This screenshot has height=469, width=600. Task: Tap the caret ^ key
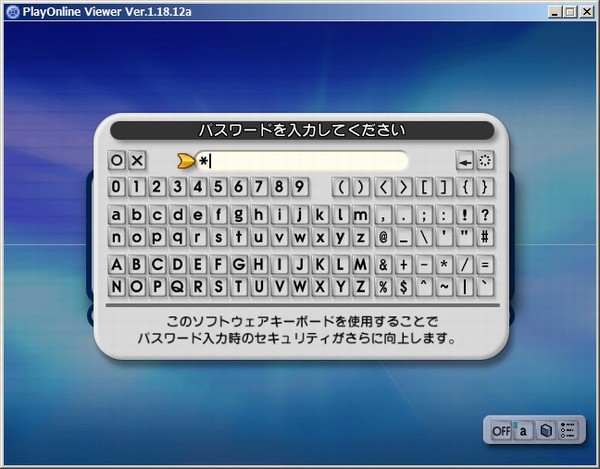[424, 287]
